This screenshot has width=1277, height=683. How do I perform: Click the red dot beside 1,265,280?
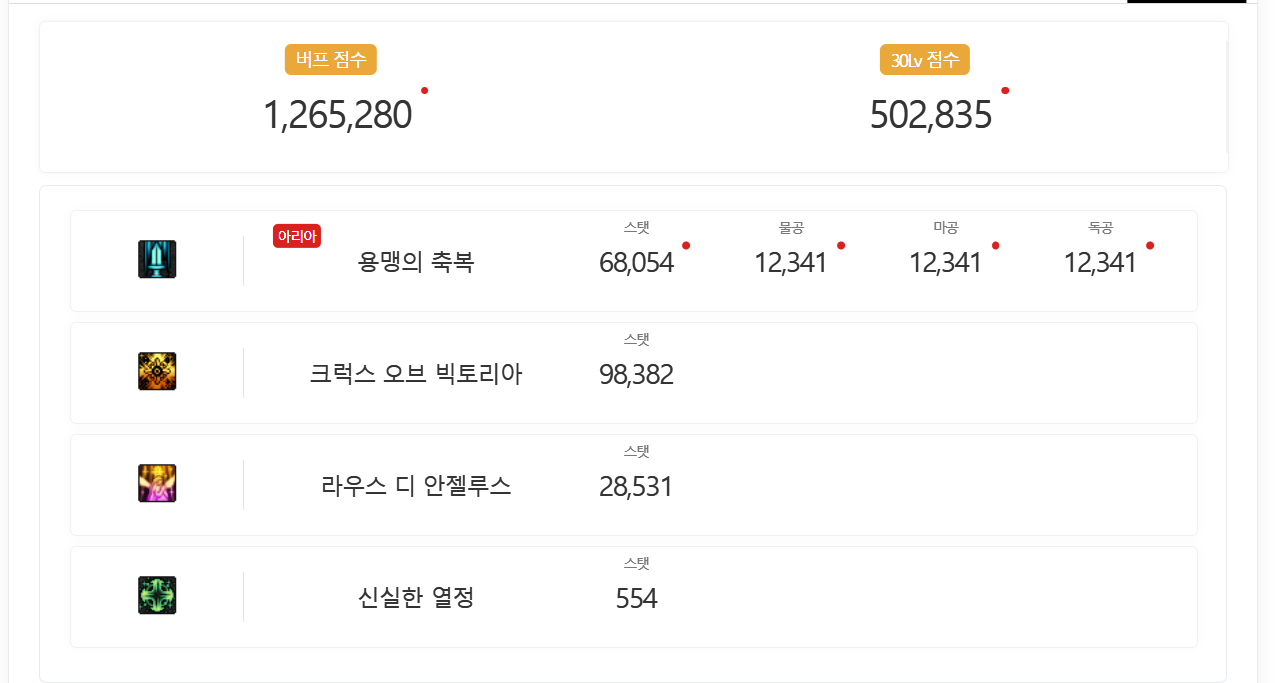tap(424, 91)
